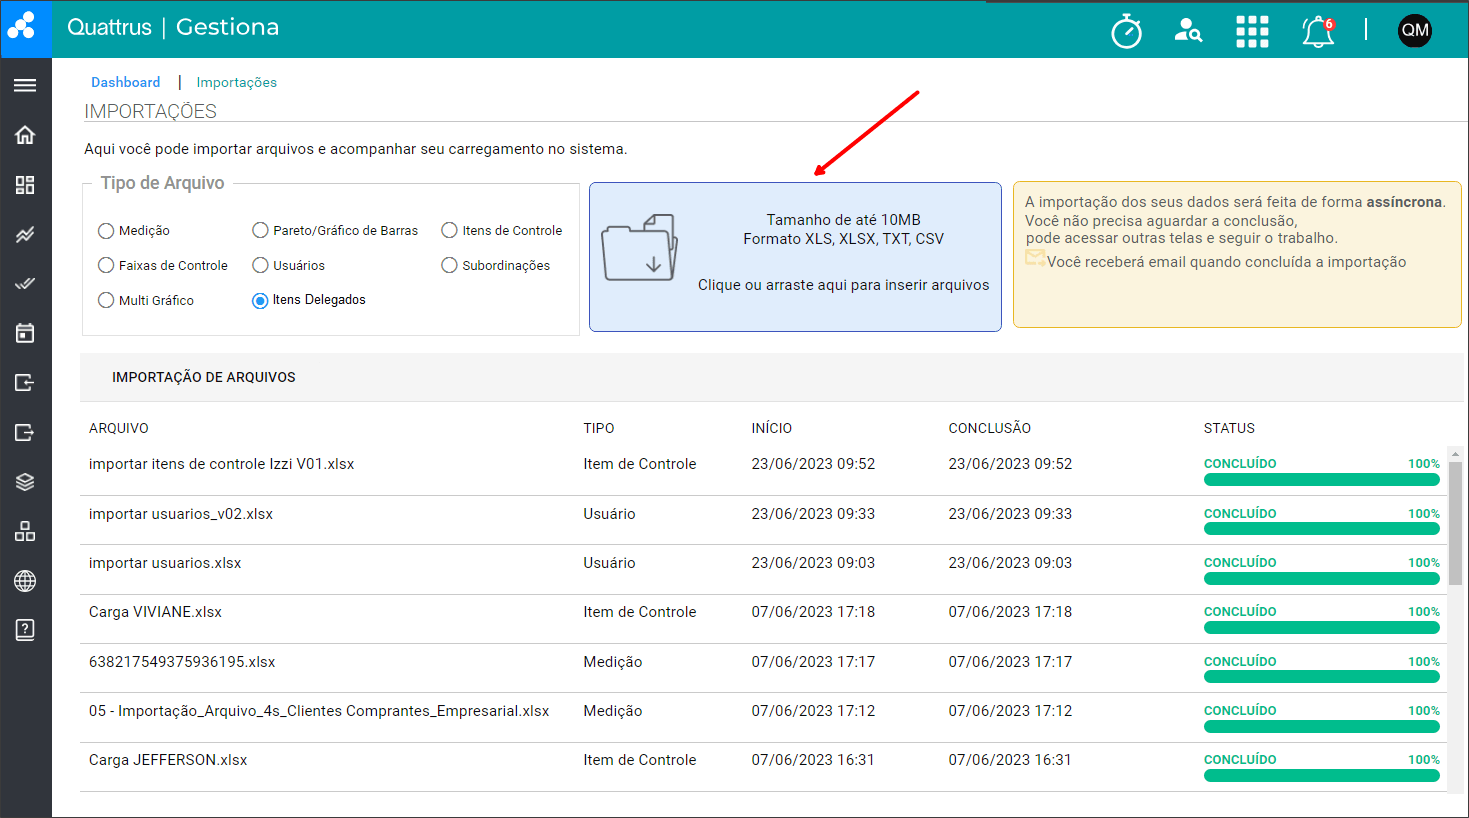Go to Home via sidebar house icon
This screenshot has height=818, width=1469.
(25, 135)
